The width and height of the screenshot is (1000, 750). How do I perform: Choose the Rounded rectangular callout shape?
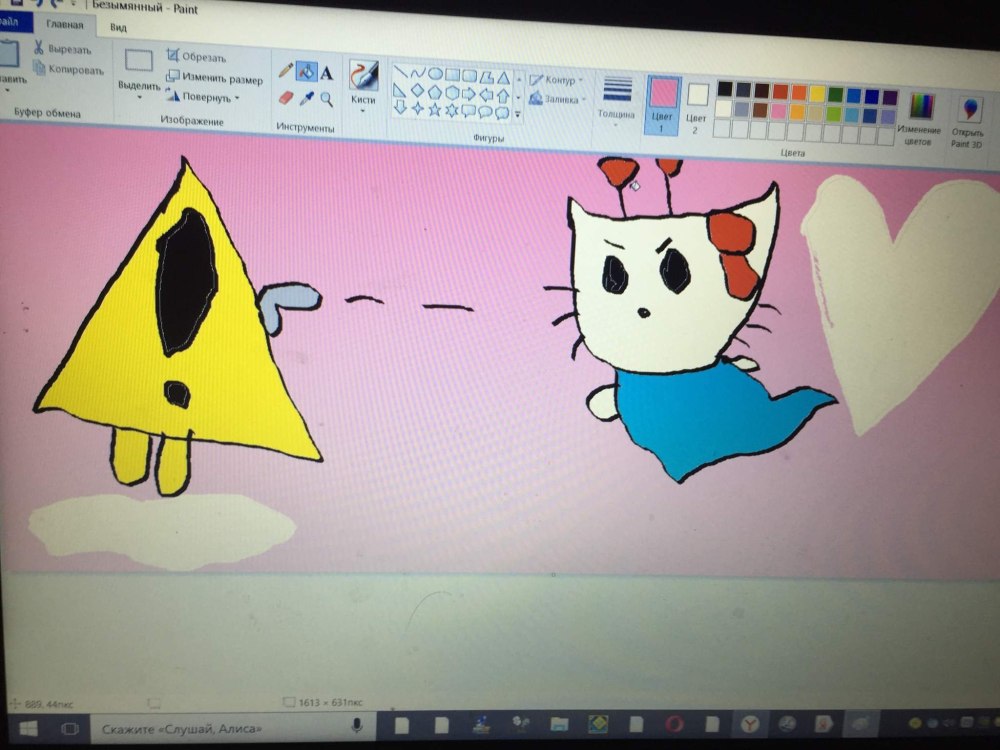click(x=469, y=111)
